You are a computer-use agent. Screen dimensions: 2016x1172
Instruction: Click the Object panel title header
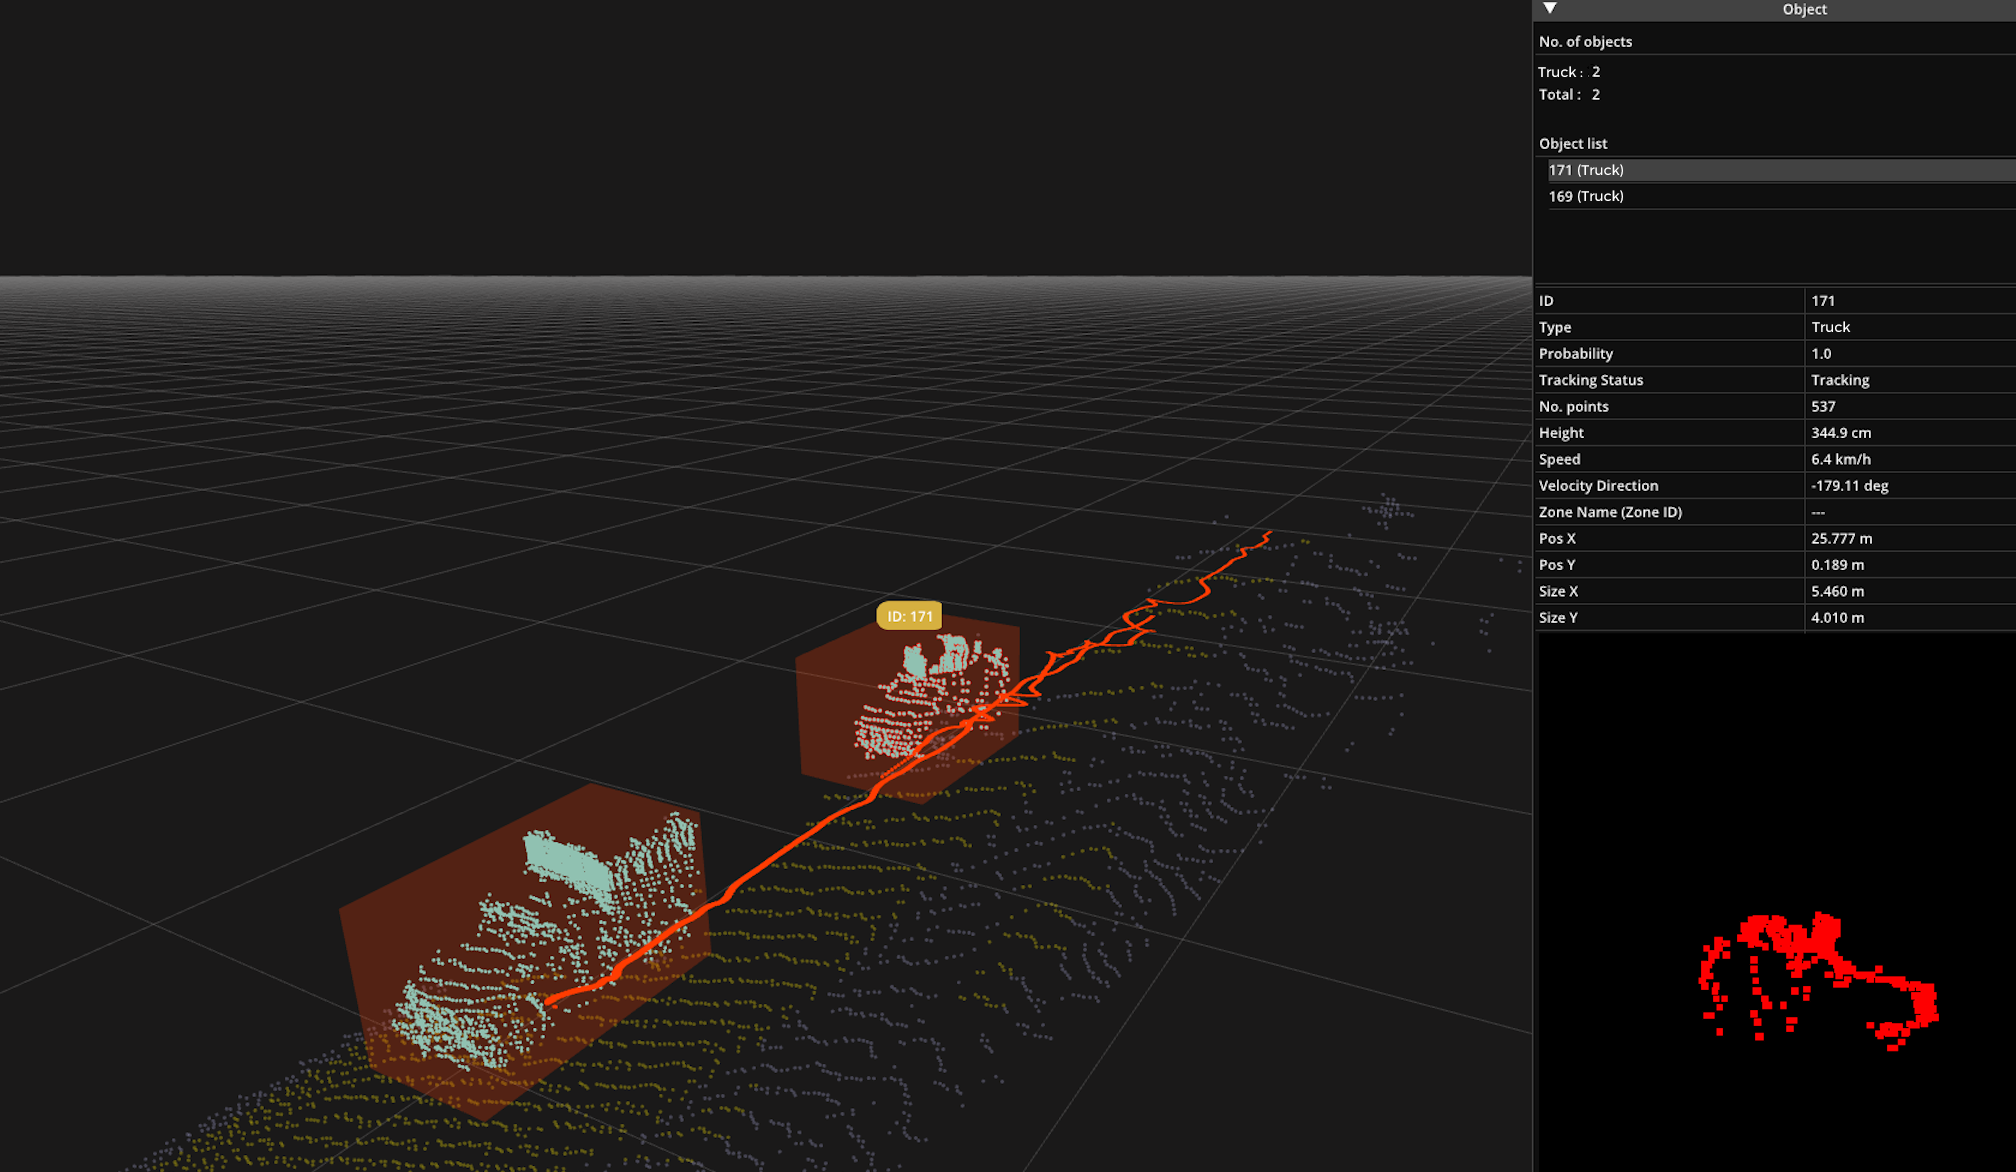[1803, 9]
